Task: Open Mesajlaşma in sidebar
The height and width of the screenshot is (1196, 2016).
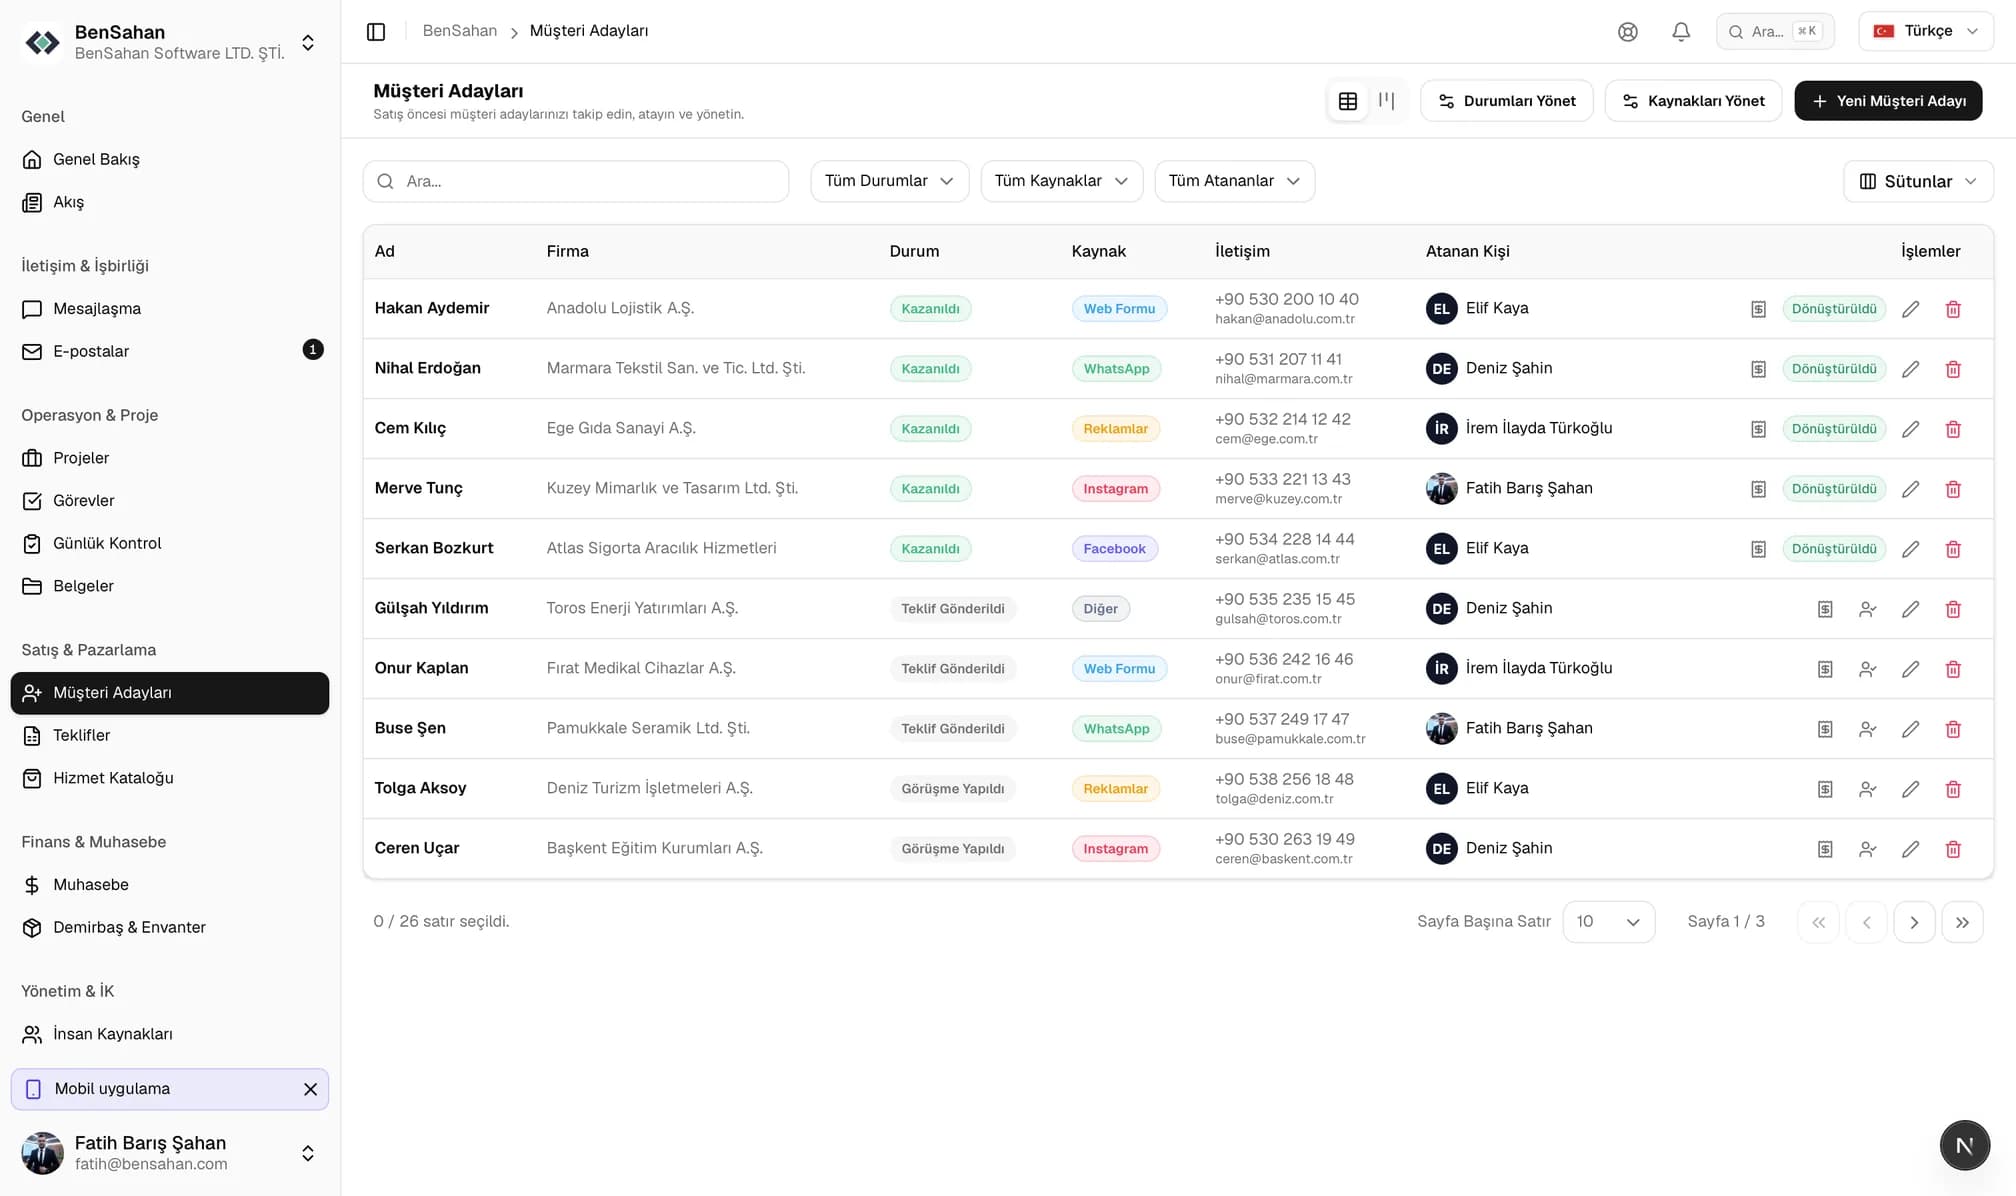Action: pos(170,309)
